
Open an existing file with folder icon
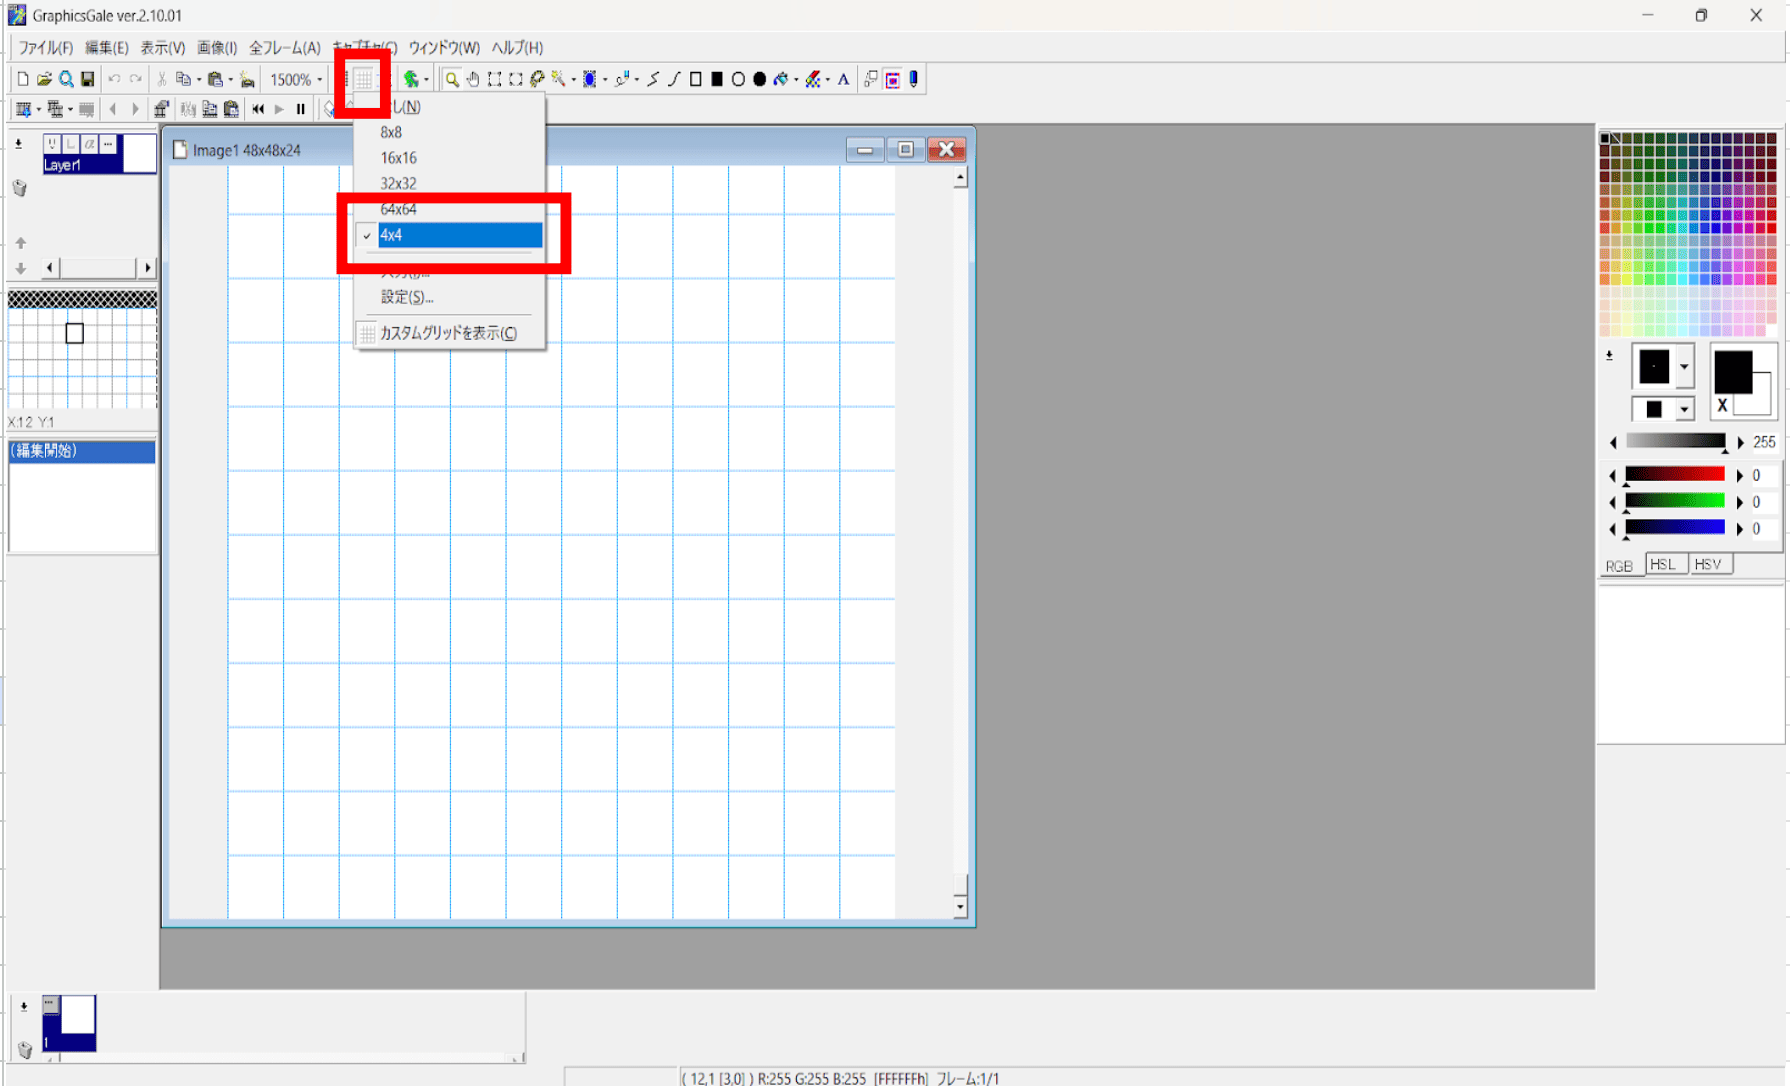point(44,80)
